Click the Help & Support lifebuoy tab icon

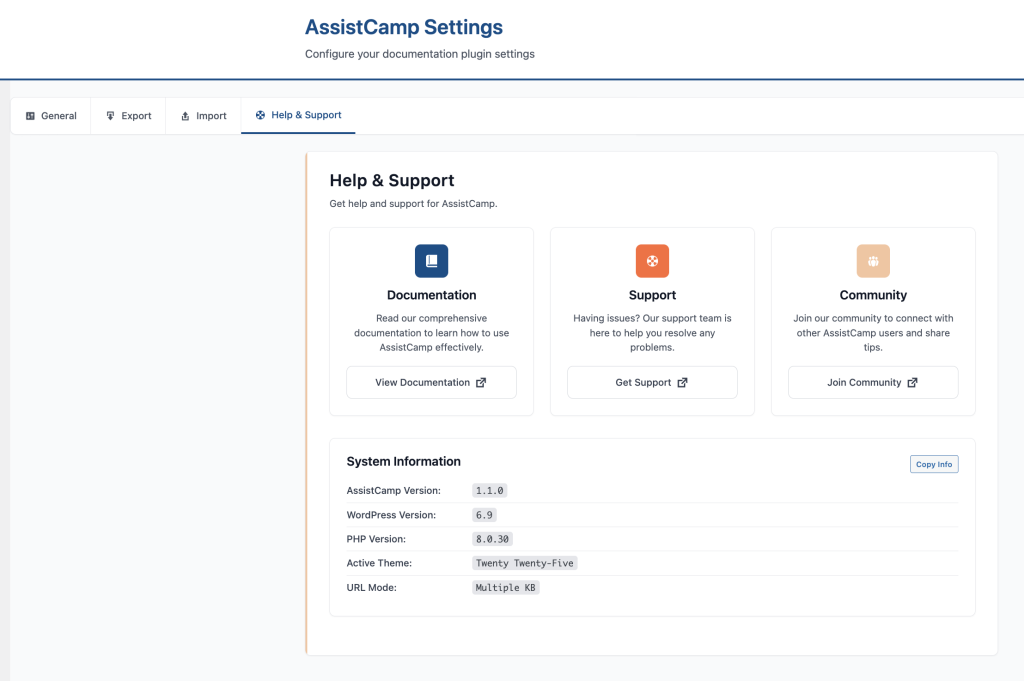261,115
